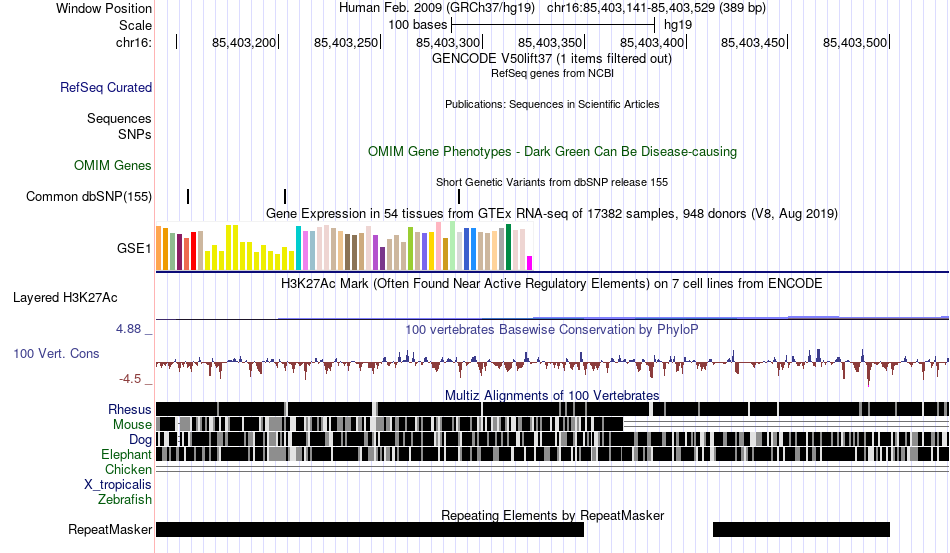
Task: Open the RepeatMasker track label
Action: click(110, 529)
